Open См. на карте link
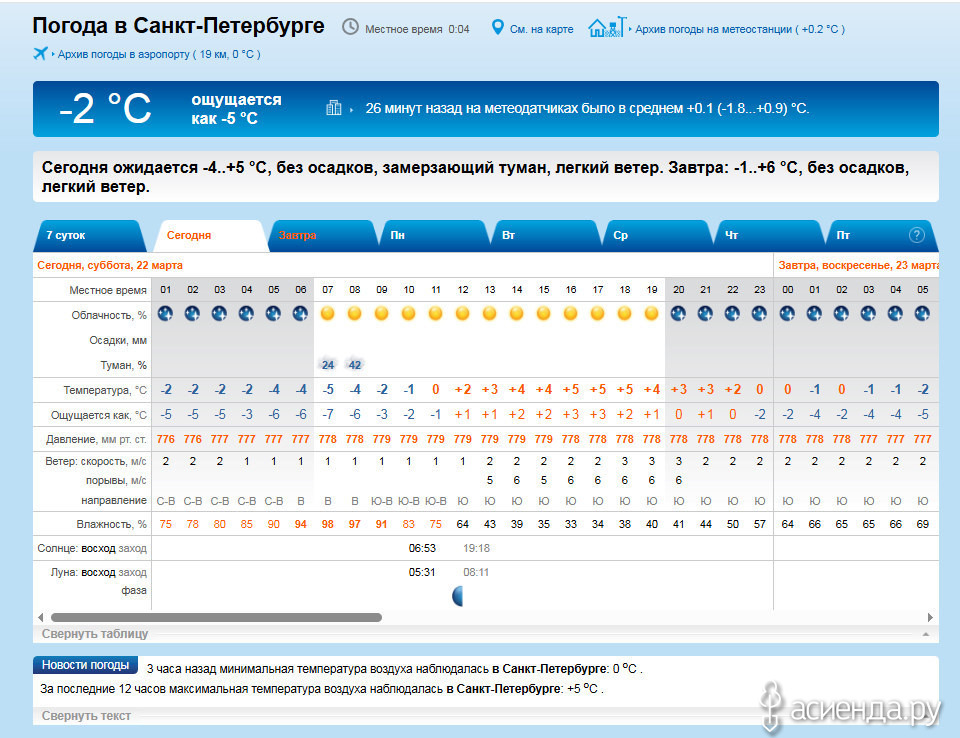The image size is (960, 738). 541,29
